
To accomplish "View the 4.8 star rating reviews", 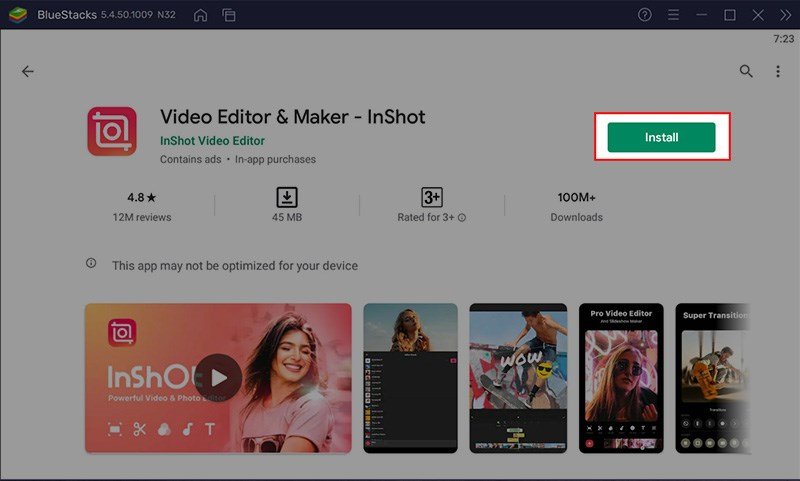I will pos(142,207).
